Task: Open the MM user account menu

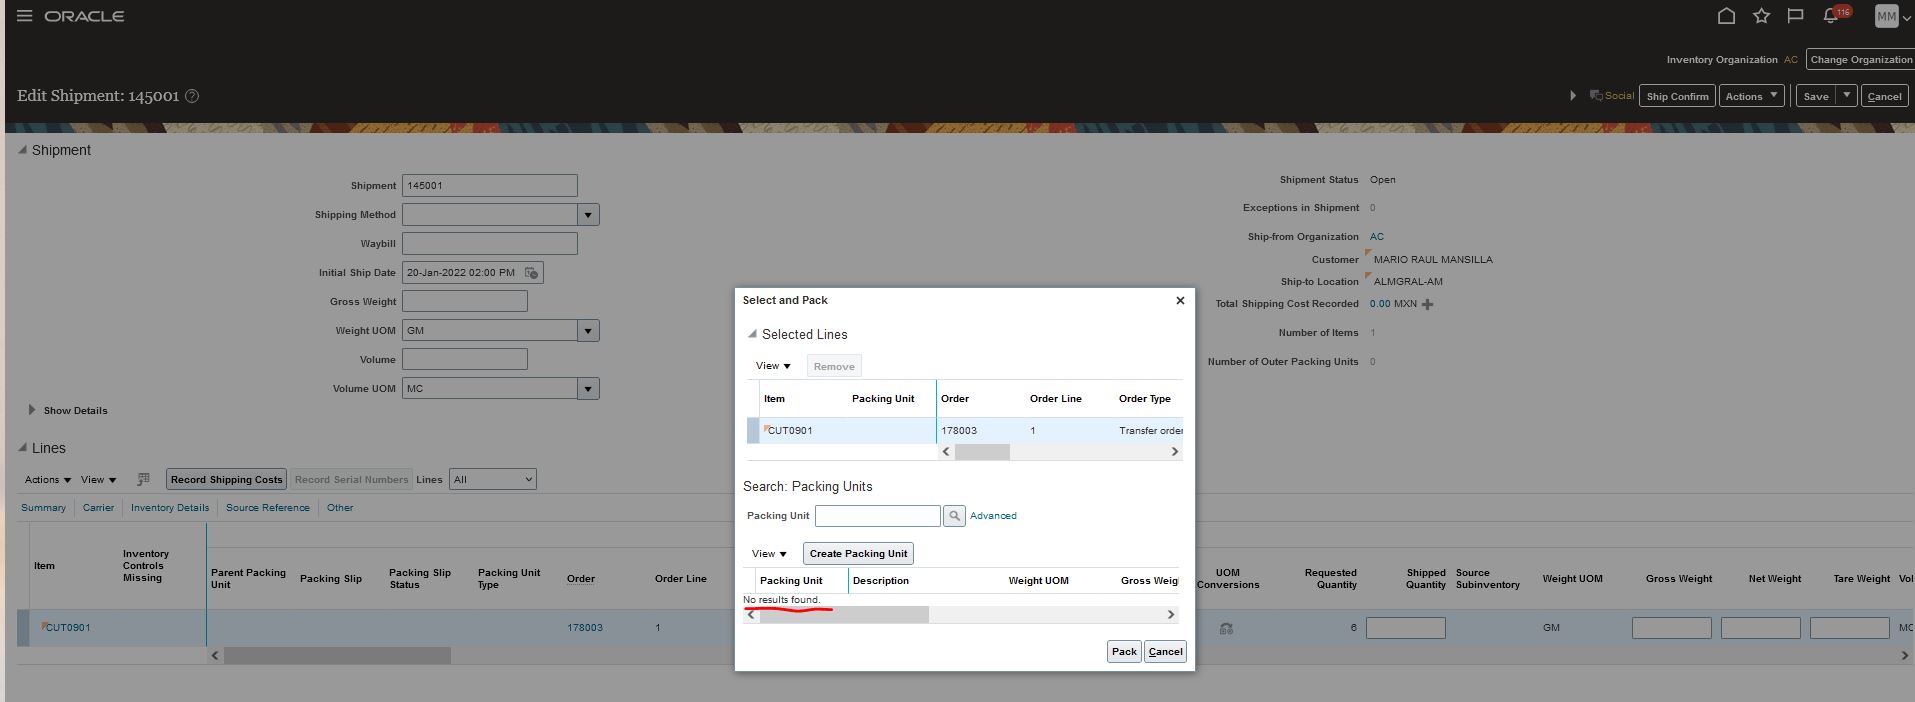Action: 1892,16
